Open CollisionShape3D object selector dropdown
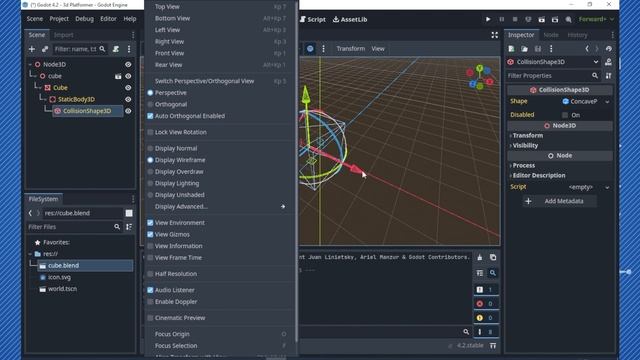This screenshot has height=360, width=640. pos(596,62)
